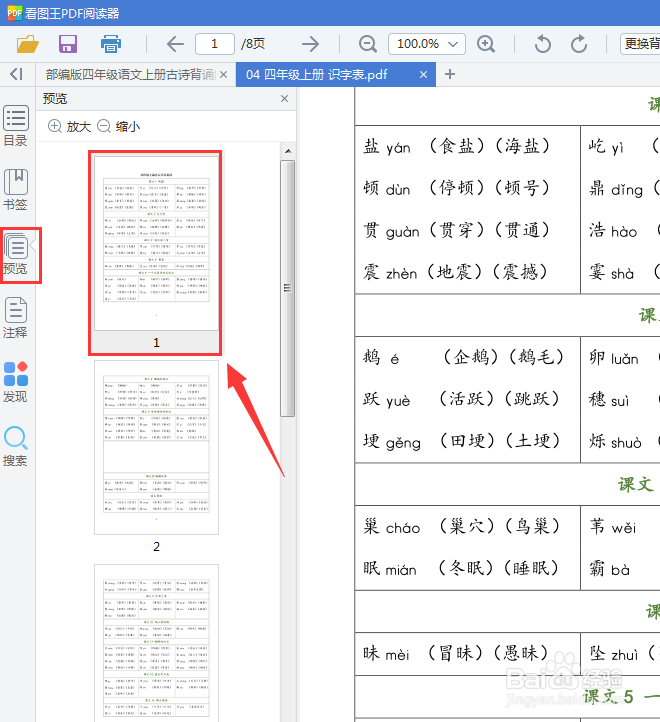Rotate the page counterclockwise

543,44
